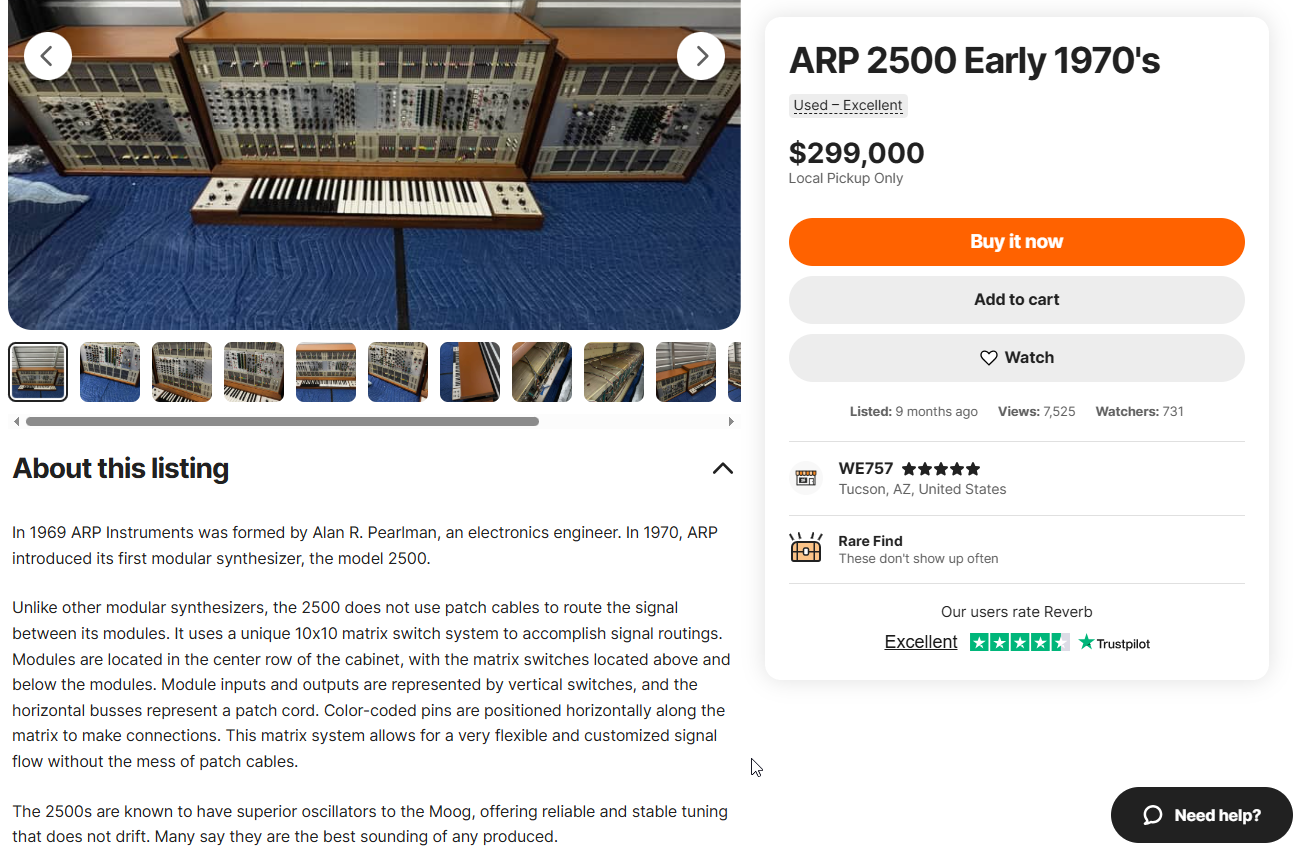This screenshot has height=854, width=1300.
Task: Select the last fully visible thumbnail
Action: [686, 372]
